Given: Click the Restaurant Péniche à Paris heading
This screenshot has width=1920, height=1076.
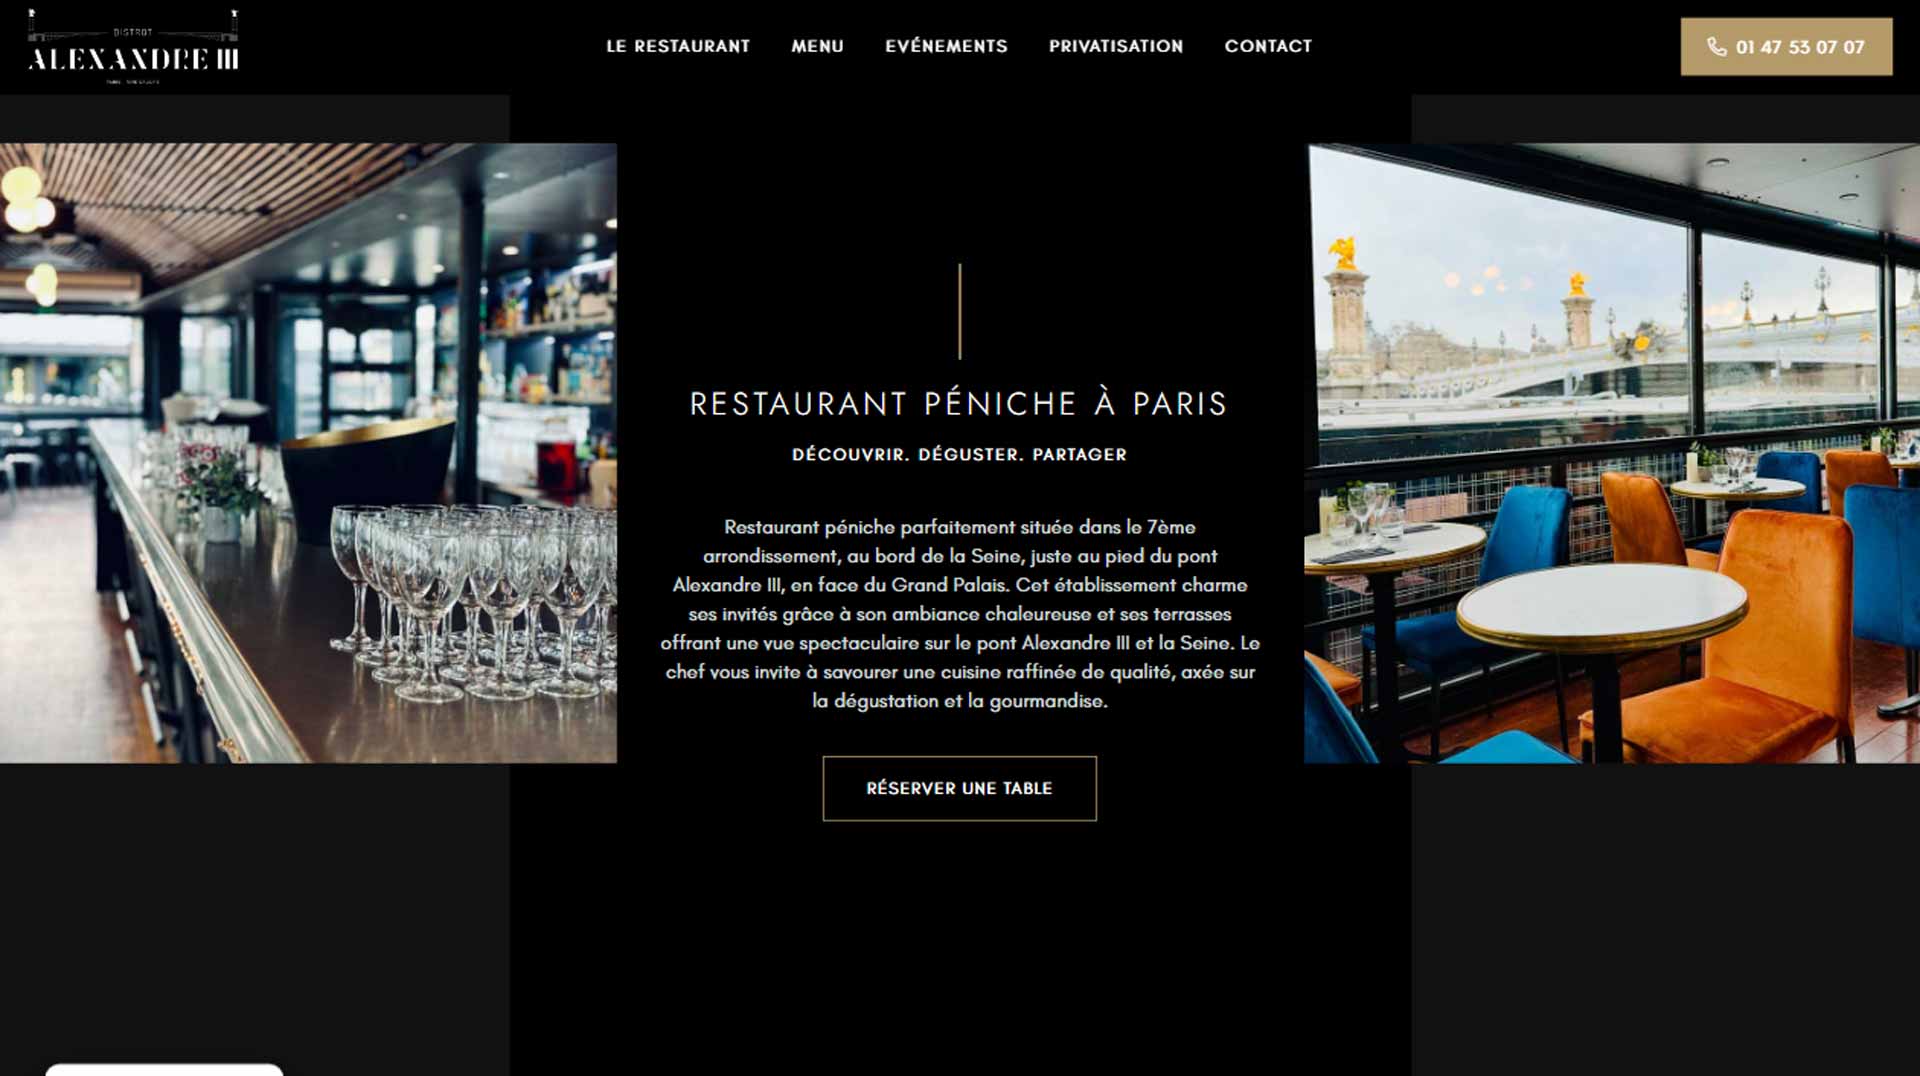Looking at the screenshot, I should pyautogui.click(x=959, y=404).
